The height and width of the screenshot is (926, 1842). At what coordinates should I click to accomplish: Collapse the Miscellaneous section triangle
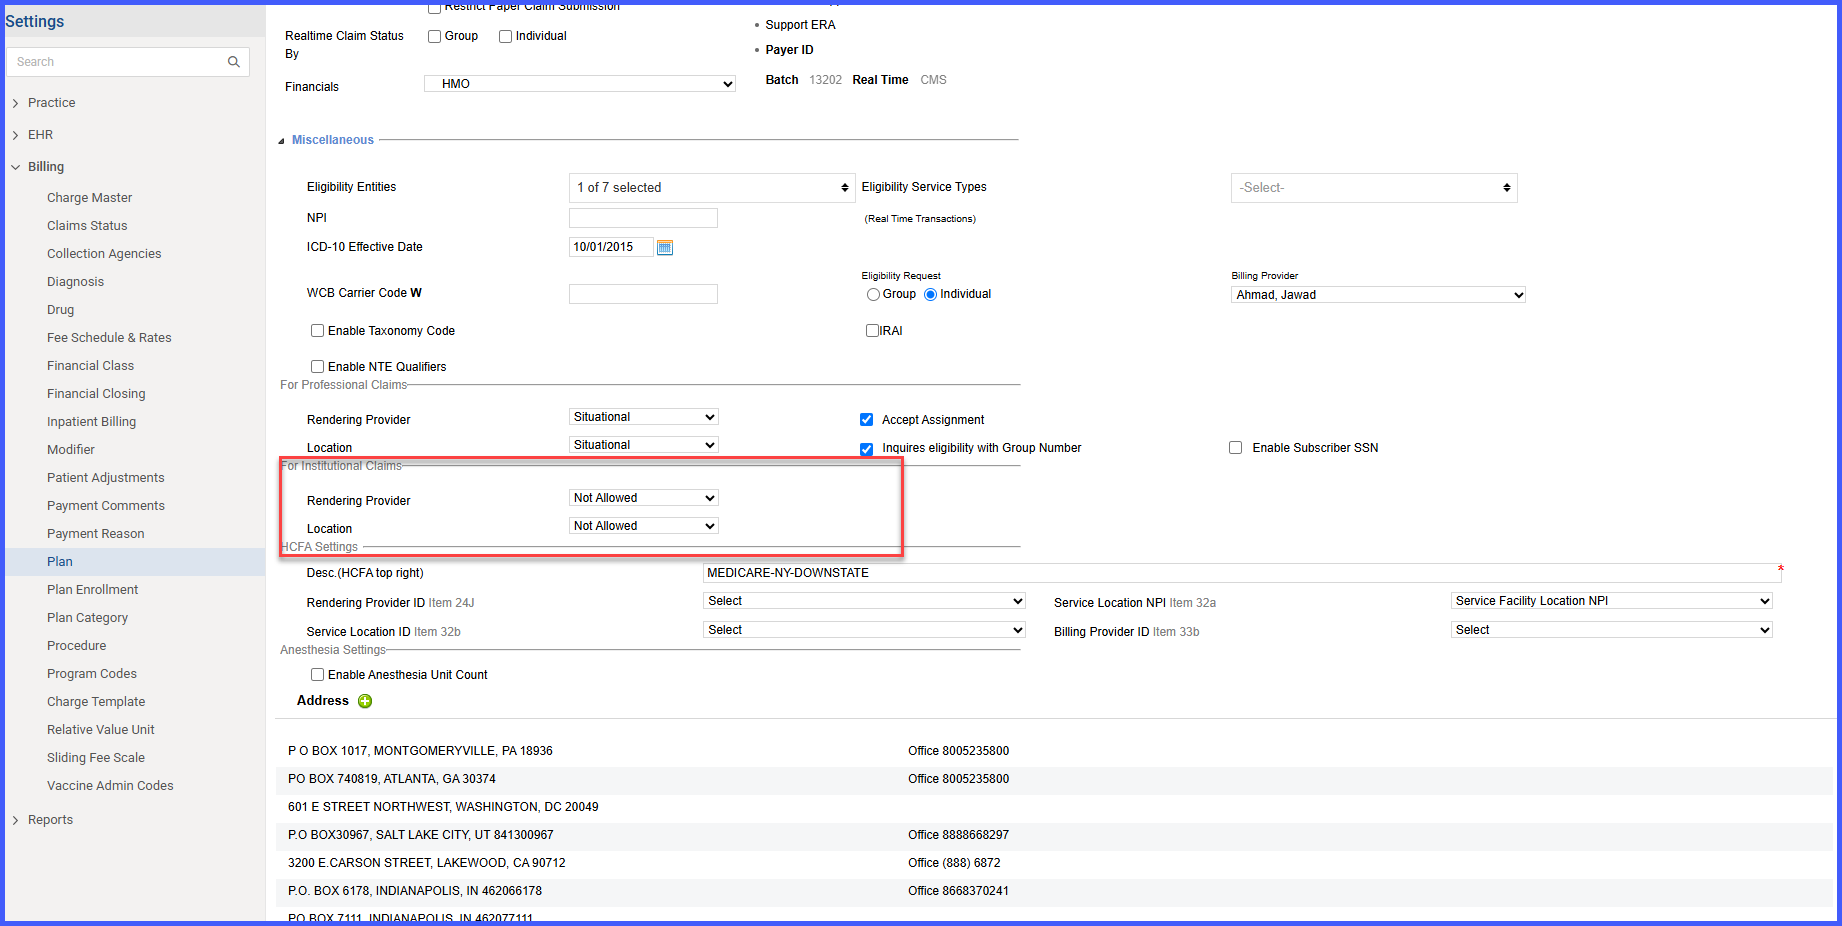coord(281,141)
